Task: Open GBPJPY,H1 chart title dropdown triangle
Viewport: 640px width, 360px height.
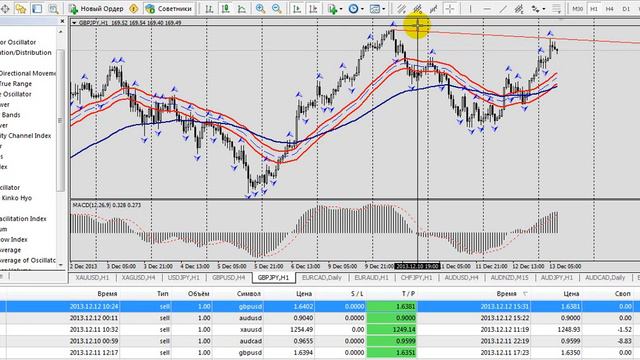Action: coord(74,23)
